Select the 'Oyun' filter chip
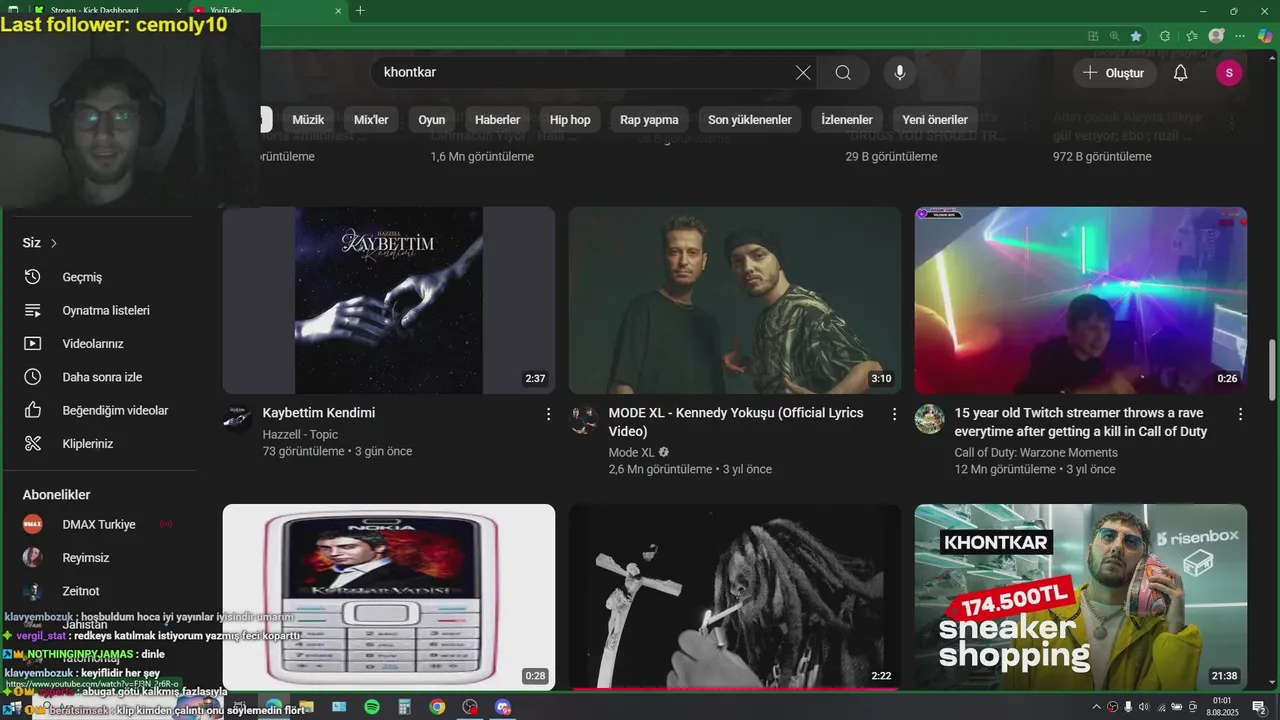This screenshot has height=720, width=1280. pyautogui.click(x=432, y=120)
